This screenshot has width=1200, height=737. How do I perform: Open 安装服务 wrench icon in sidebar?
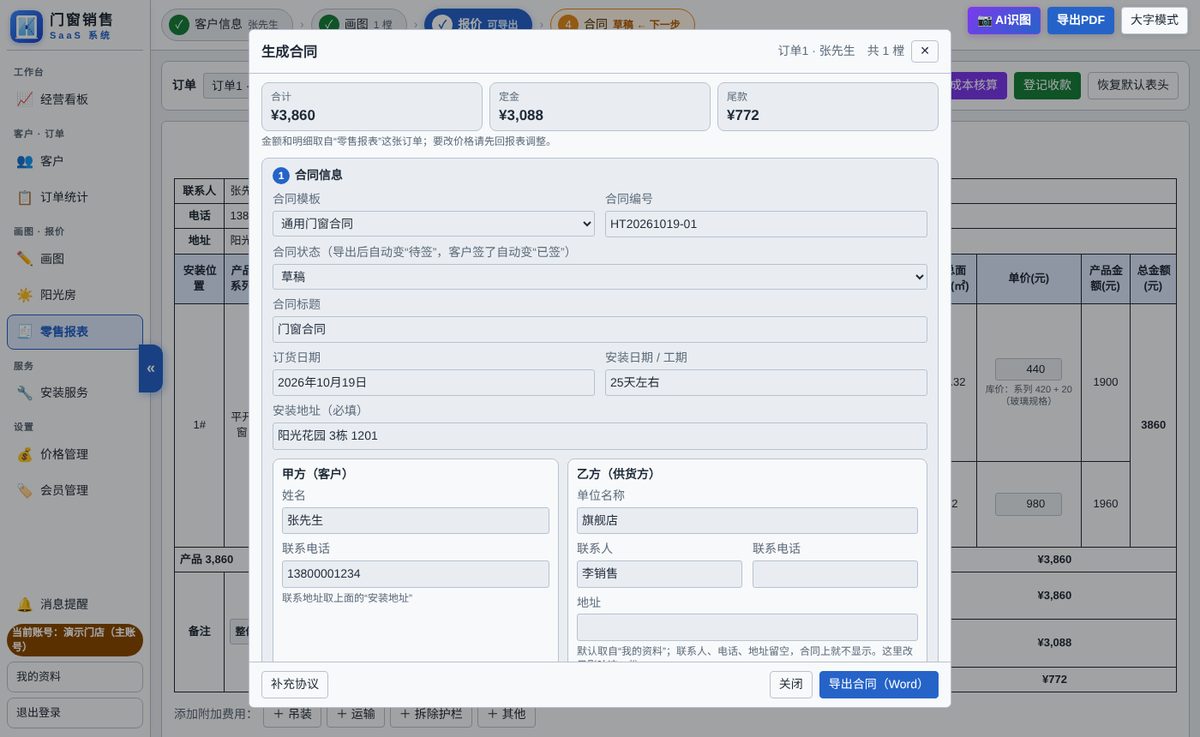coord(25,393)
